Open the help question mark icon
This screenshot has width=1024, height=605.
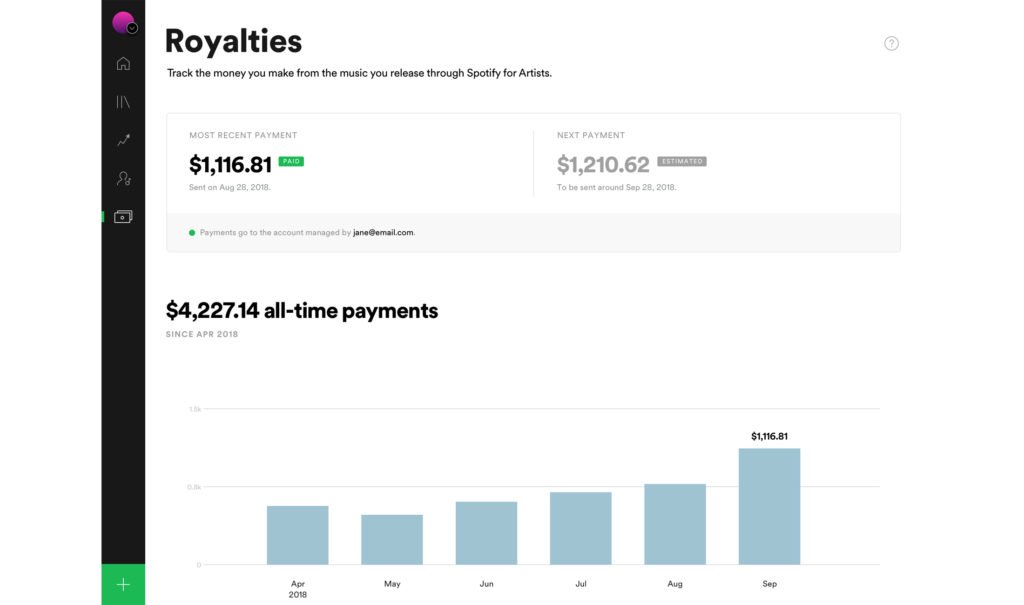(x=891, y=43)
